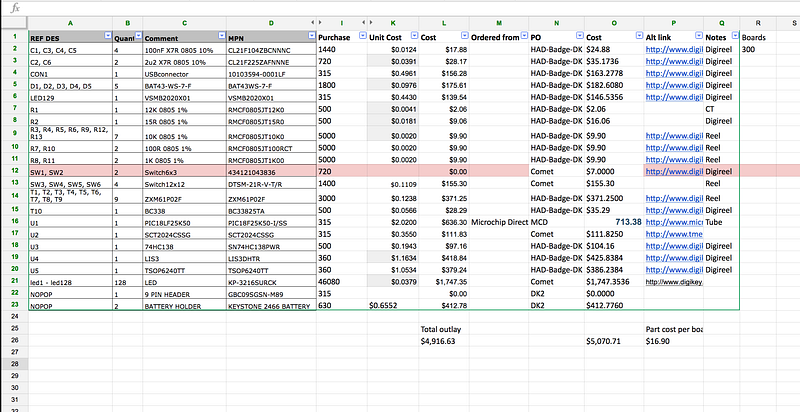
Task: Expand hidden column via arrow after column I
Action: click(x=364, y=23)
